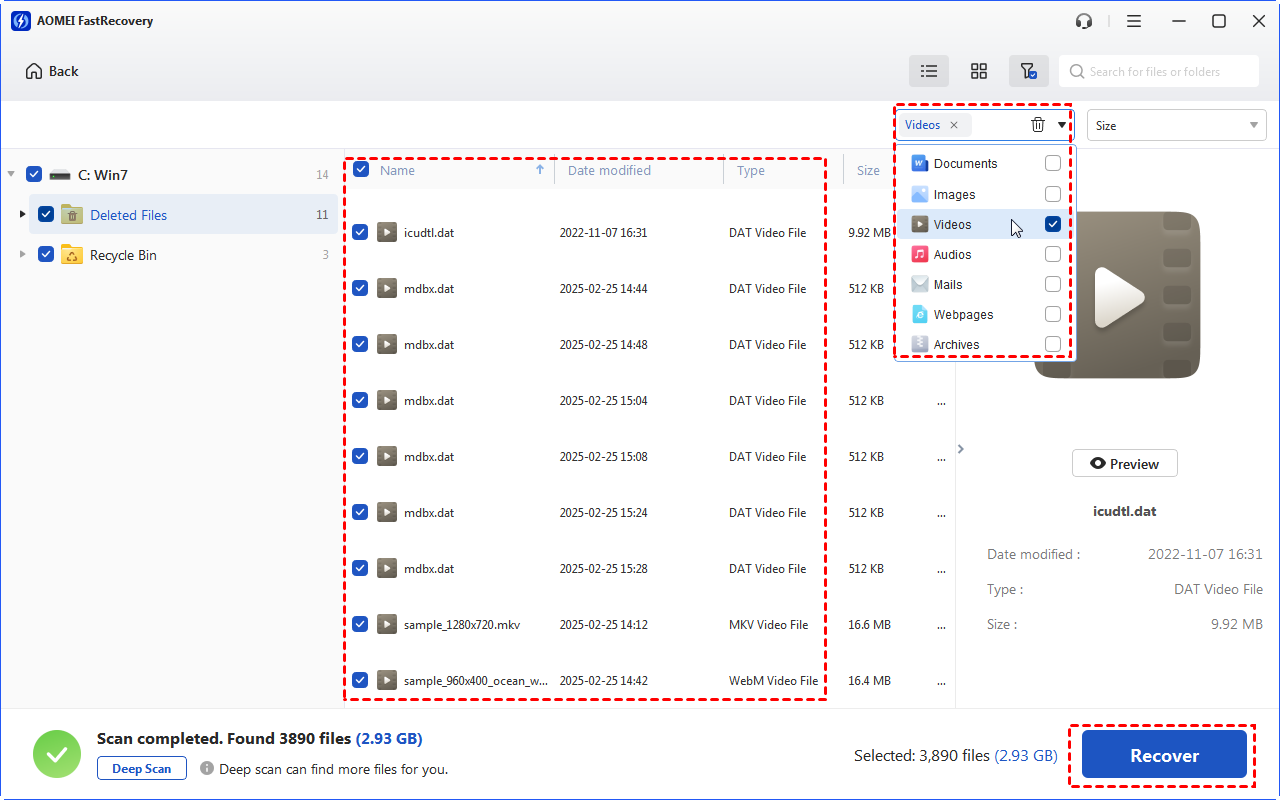This screenshot has width=1280, height=800.
Task: Toggle the Mails filter checkbox
Action: pyautogui.click(x=1053, y=284)
